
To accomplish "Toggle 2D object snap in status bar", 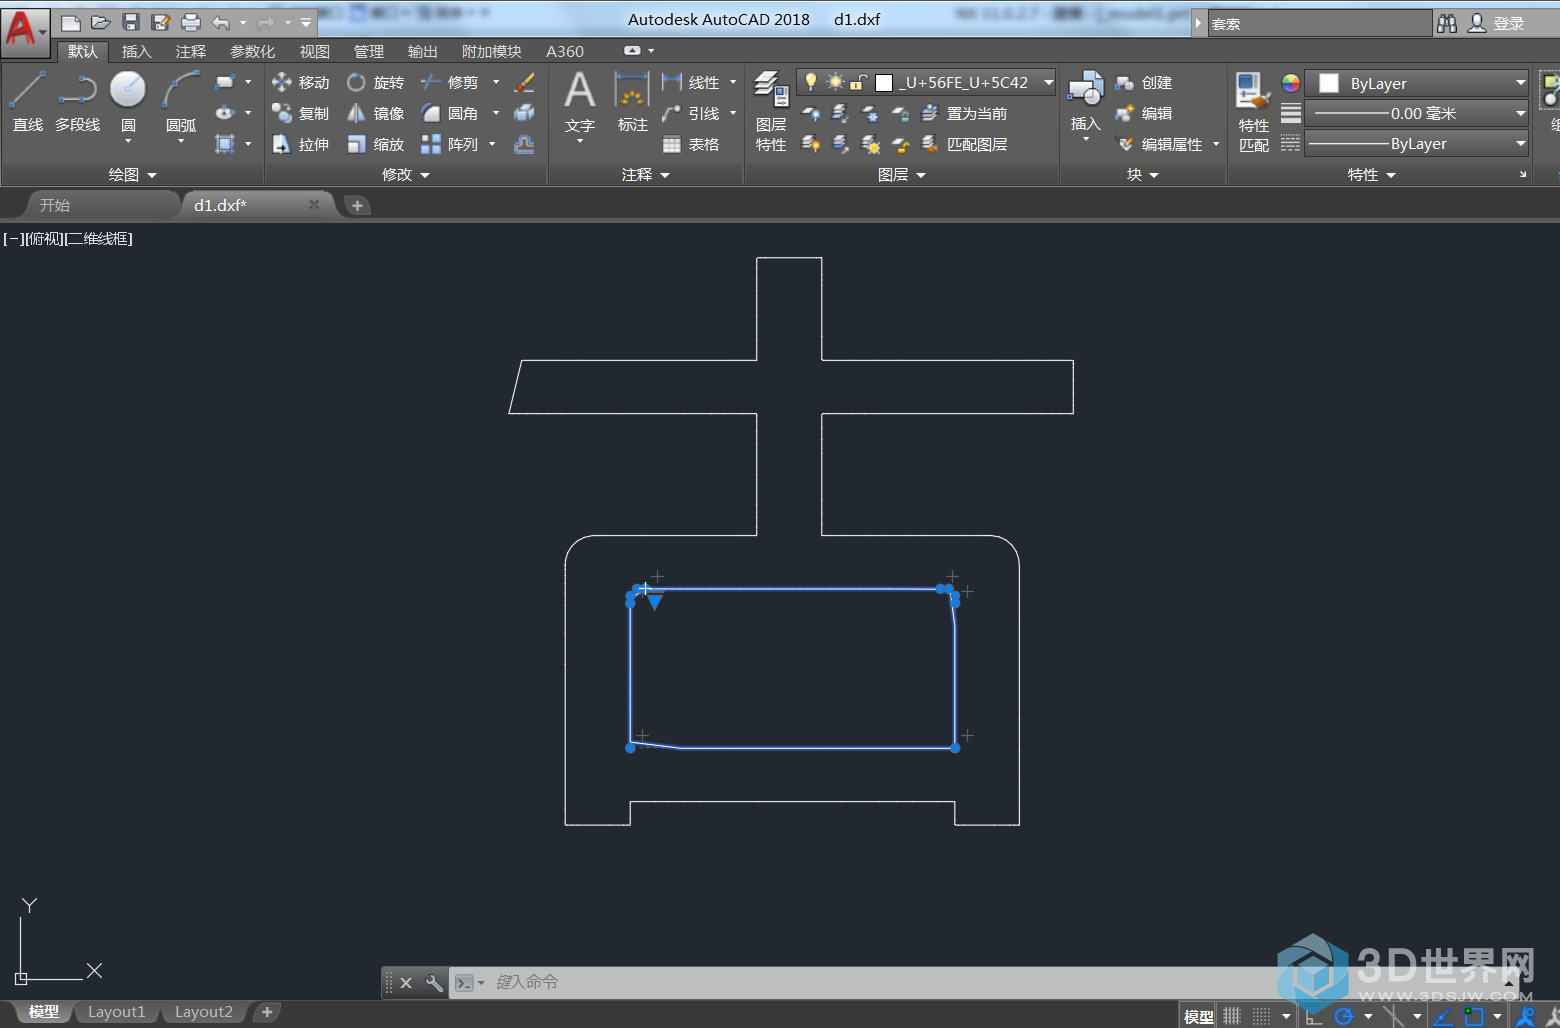I will (x=1474, y=1016).
